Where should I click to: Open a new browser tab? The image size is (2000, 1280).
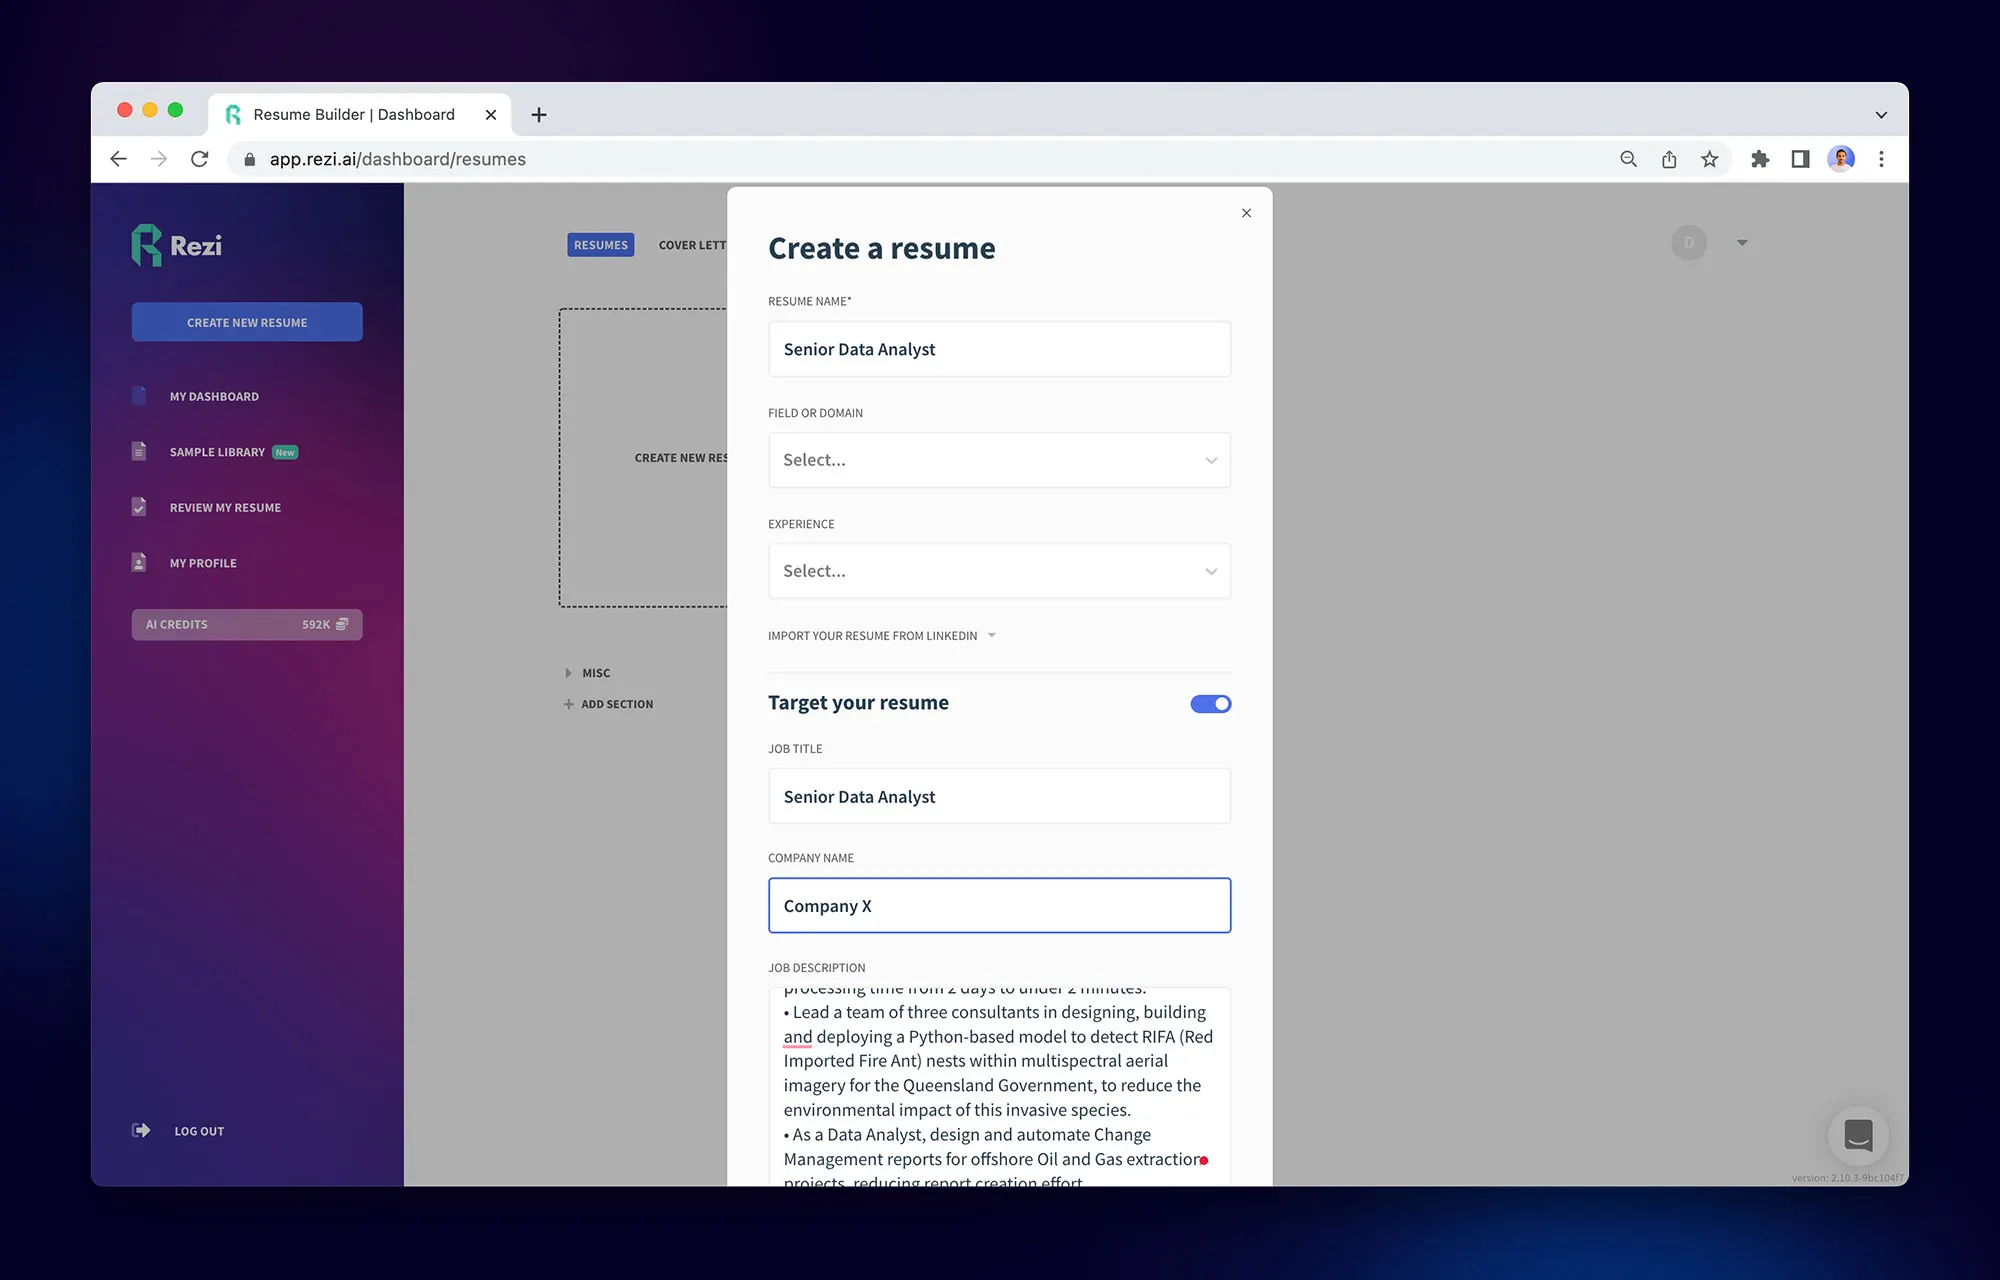tap(539, 115)
